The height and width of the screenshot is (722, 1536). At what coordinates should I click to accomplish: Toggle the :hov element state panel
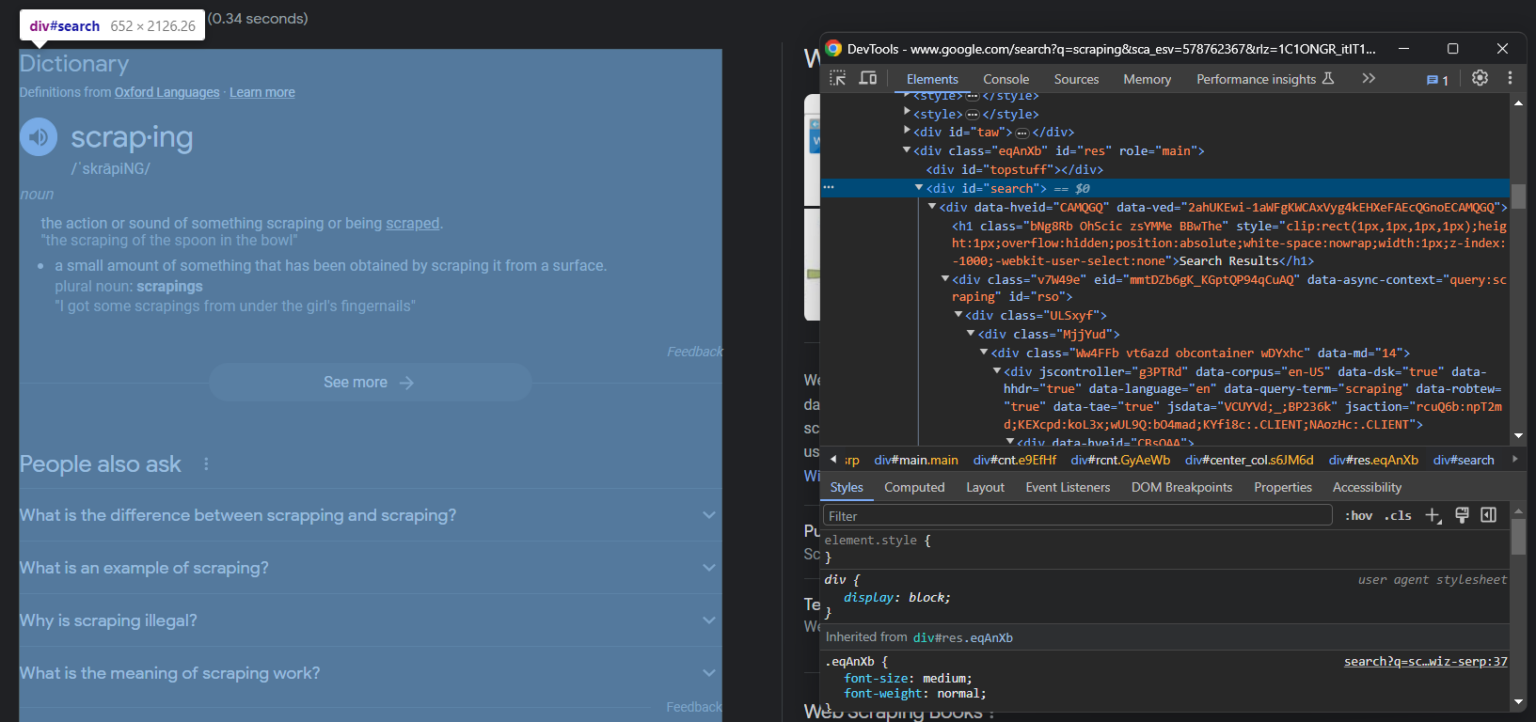1358,516
